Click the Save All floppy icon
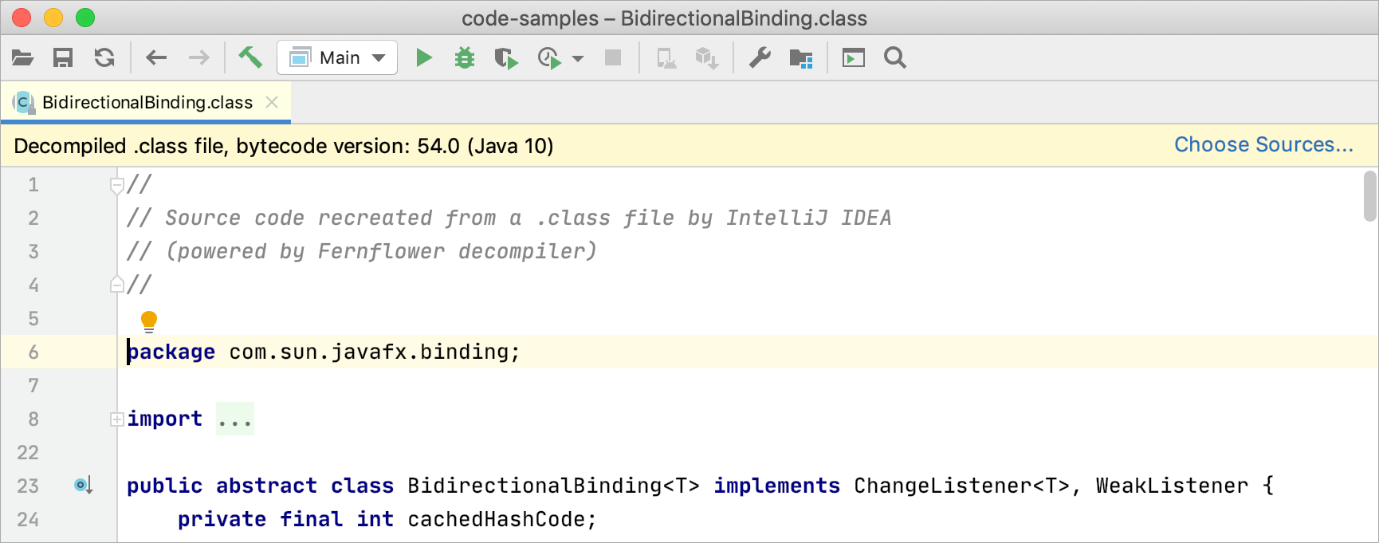1379x543 pixels. click(63, 58)
